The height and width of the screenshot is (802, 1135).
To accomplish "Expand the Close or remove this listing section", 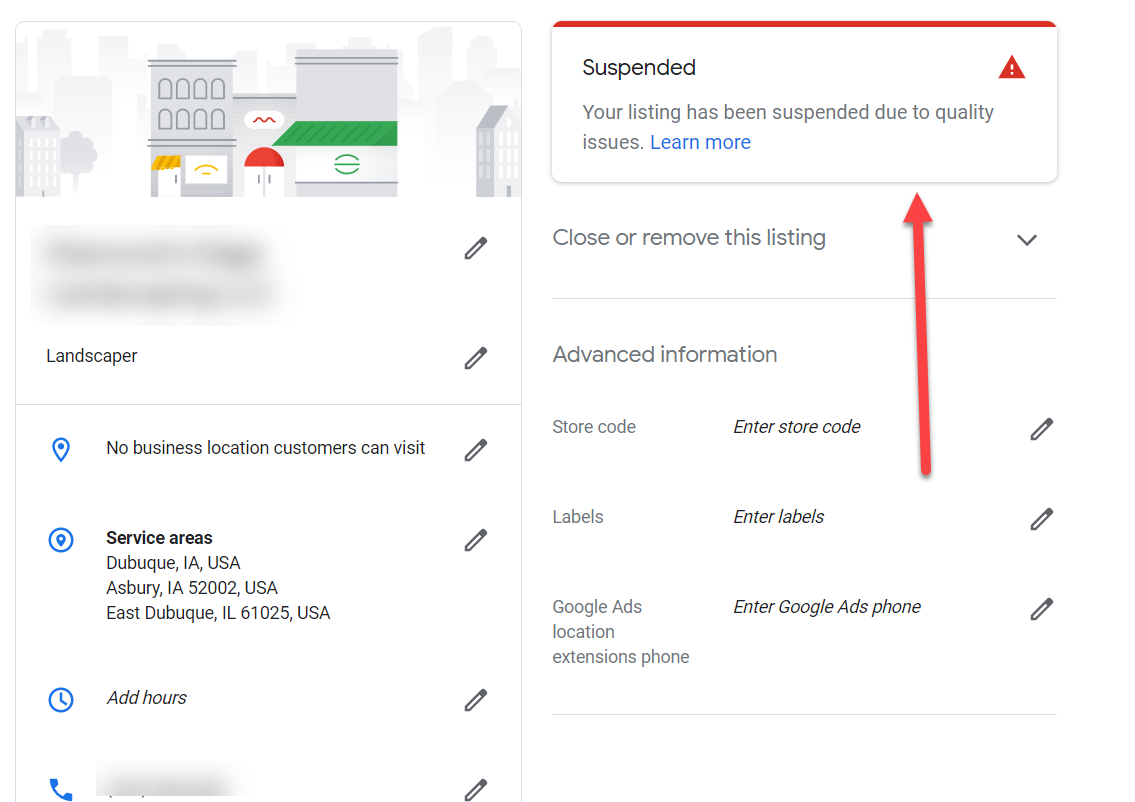I will (x=1027, y=239).
